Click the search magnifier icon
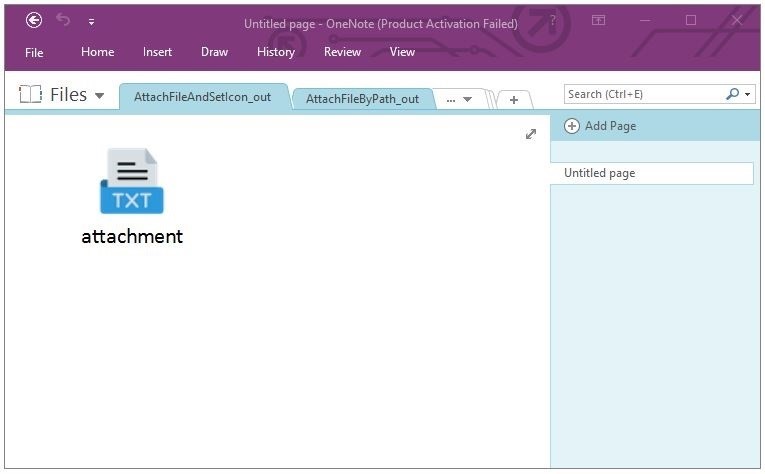Image resolution: width=765 pixels, height=474 pixels. [x=733, y=94]
